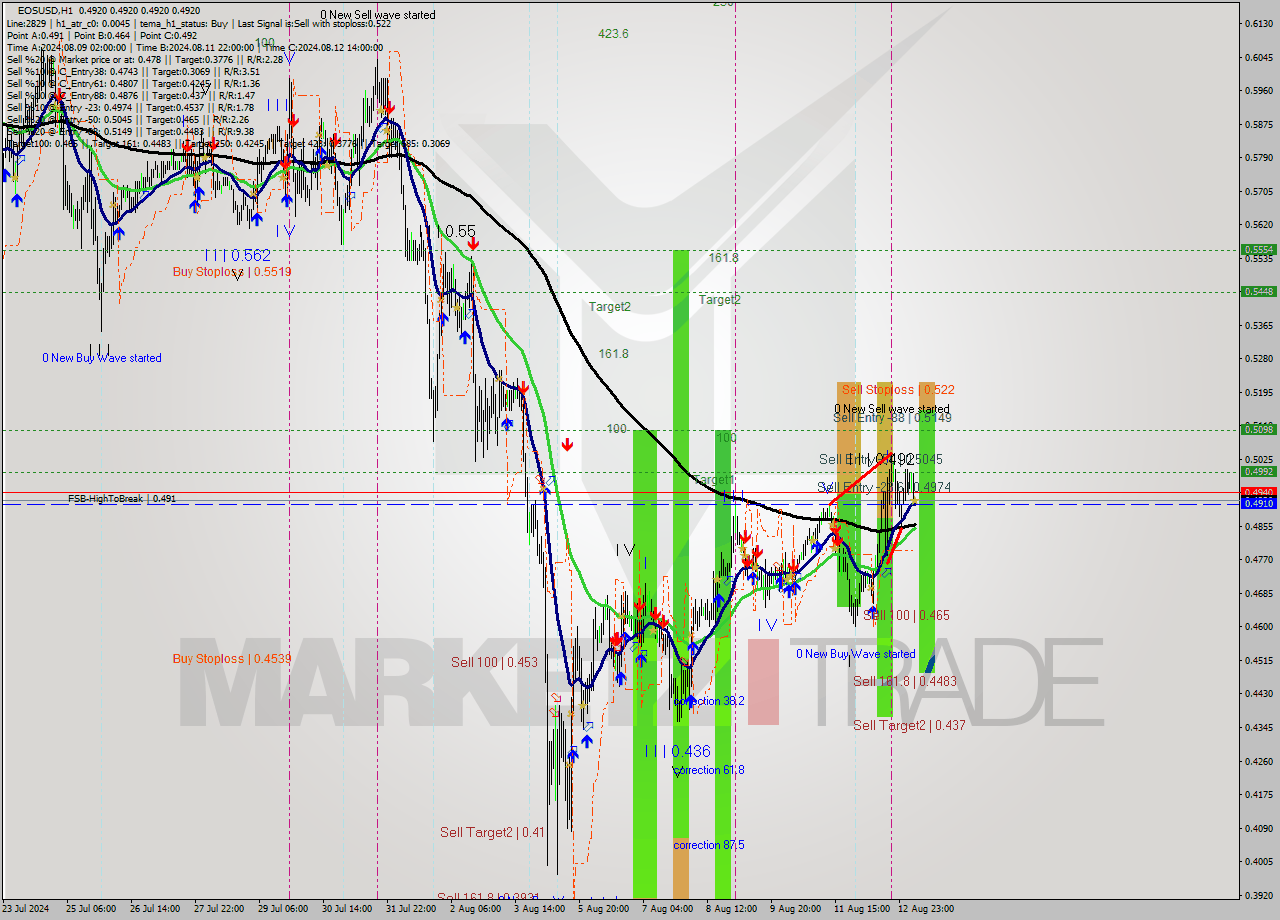Click the blue 0.4910 price tag on axis
The width and height of the screenshot is (1280, 920).
click(x=1258, y=503)
